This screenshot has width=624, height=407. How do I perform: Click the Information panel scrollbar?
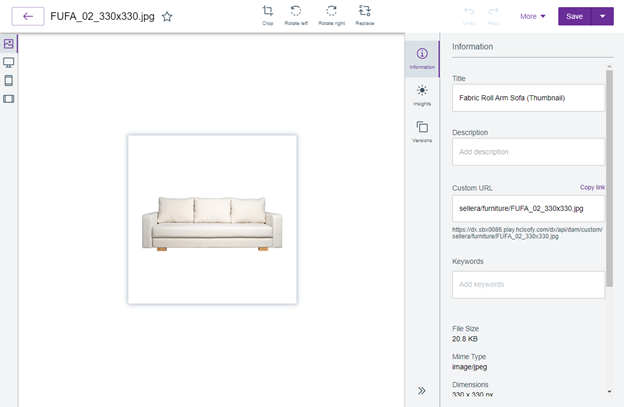[x=609, y=178]
